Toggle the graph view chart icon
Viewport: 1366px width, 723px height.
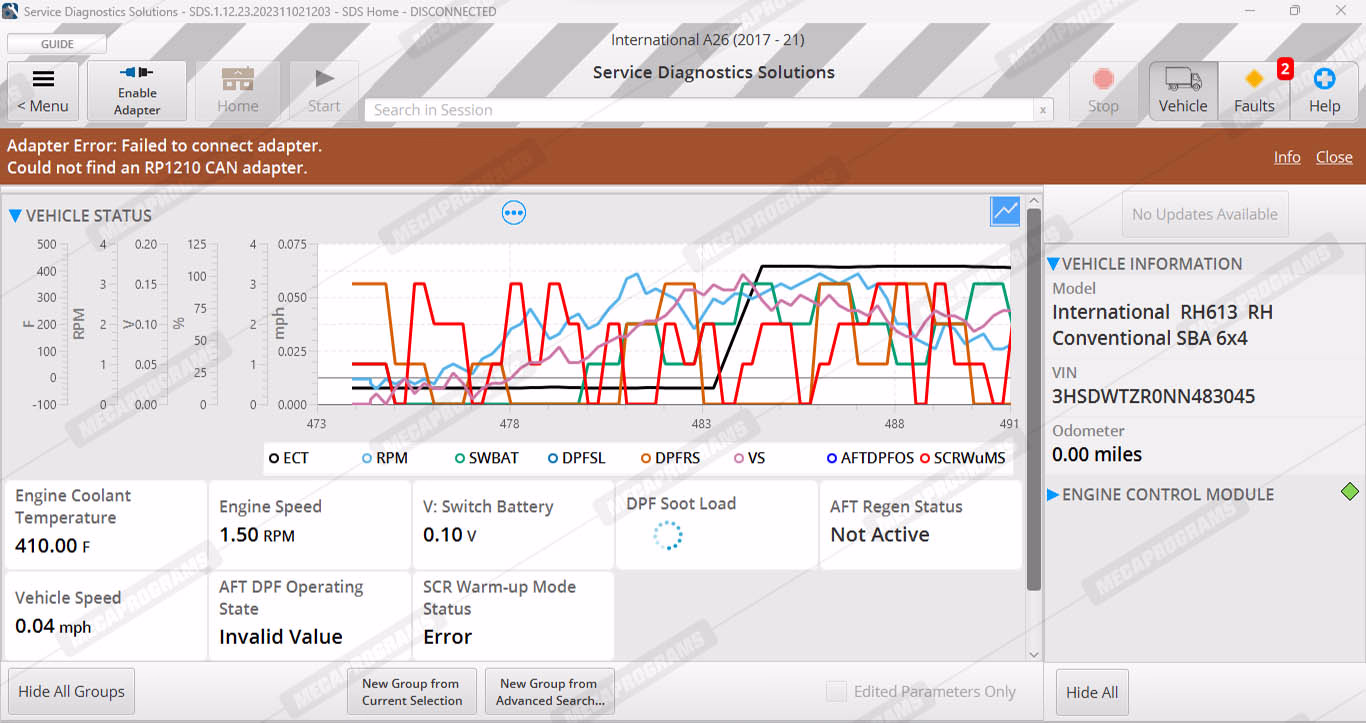(x=1005, y=211)
